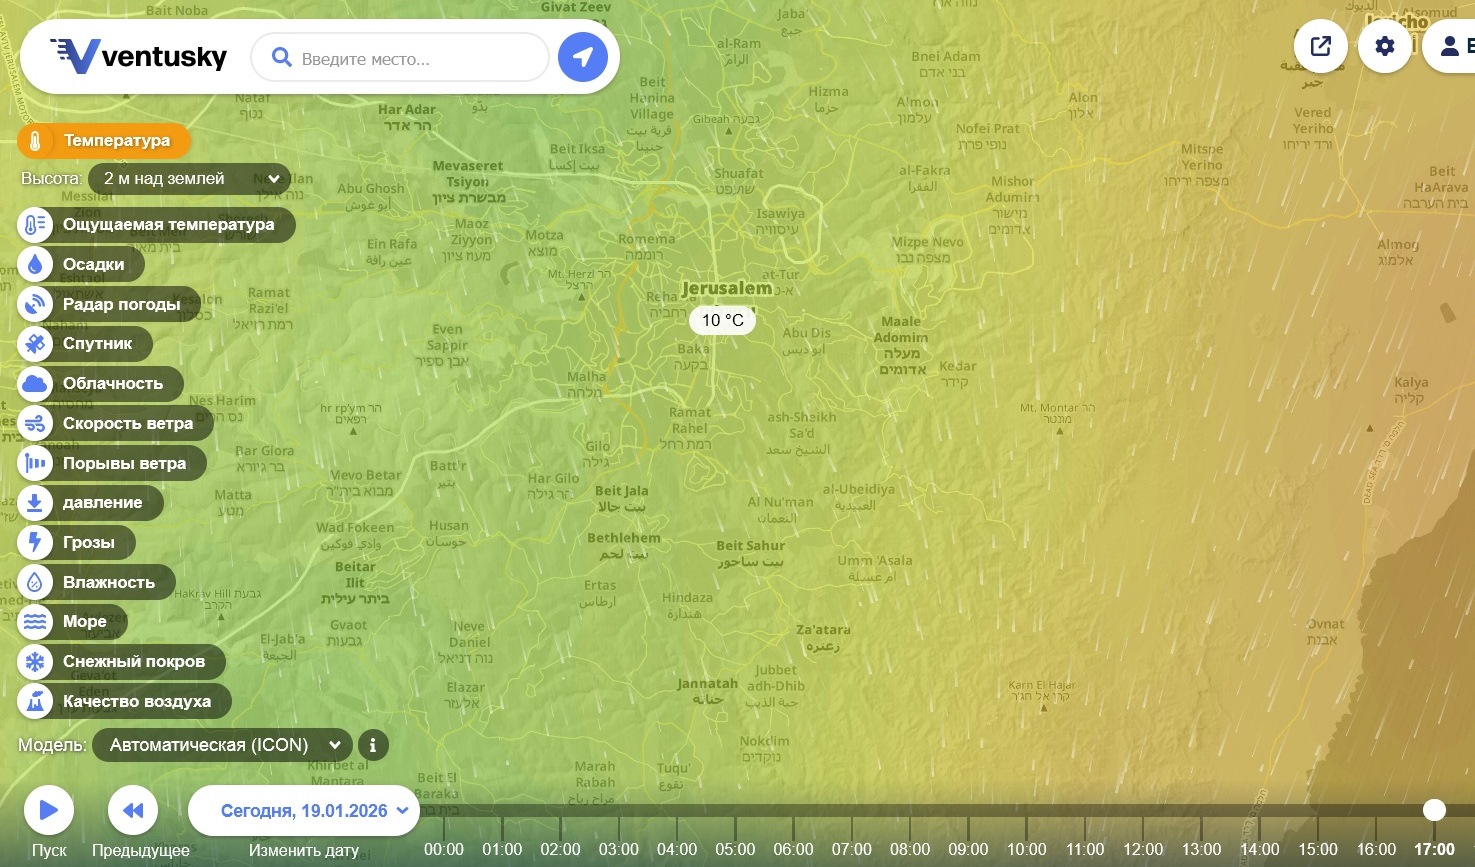
Task: Open the settings gear icon
Action: (1384, 46)
